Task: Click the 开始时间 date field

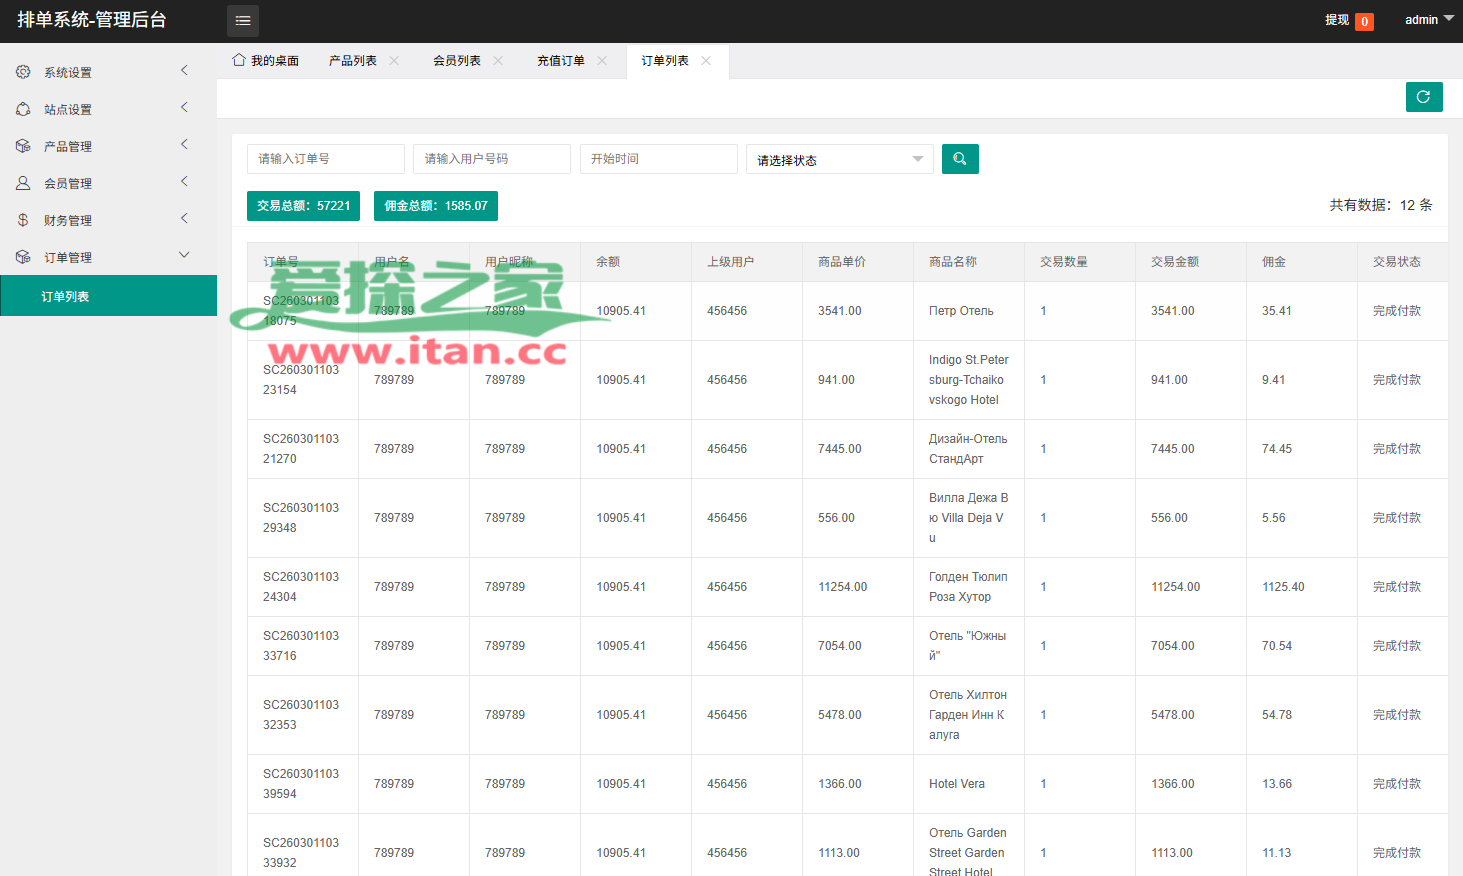Action: (x=658, y=159)
